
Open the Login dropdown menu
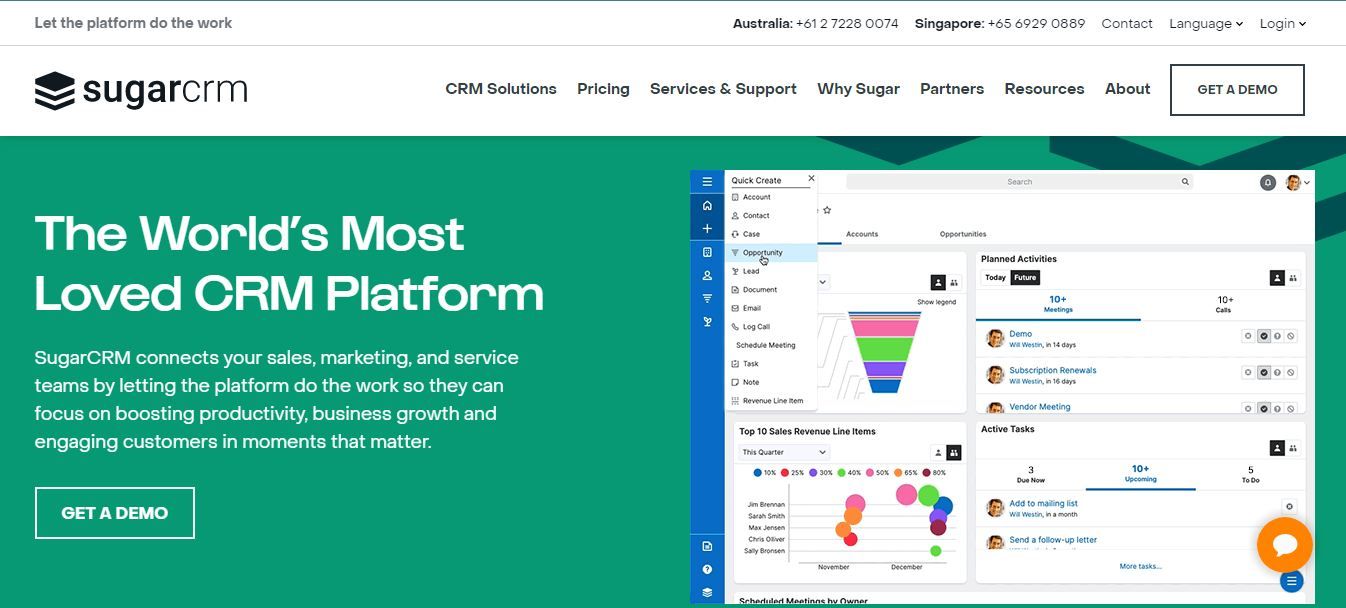click(1282, 23)
